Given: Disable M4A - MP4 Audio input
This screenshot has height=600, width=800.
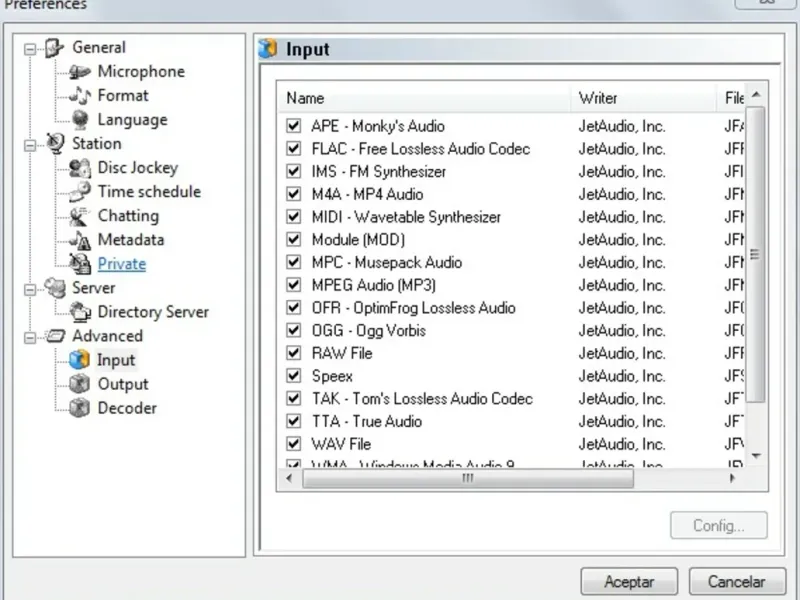Looking at the screenshot, I should pyautogui.click(x=293, y=194).
